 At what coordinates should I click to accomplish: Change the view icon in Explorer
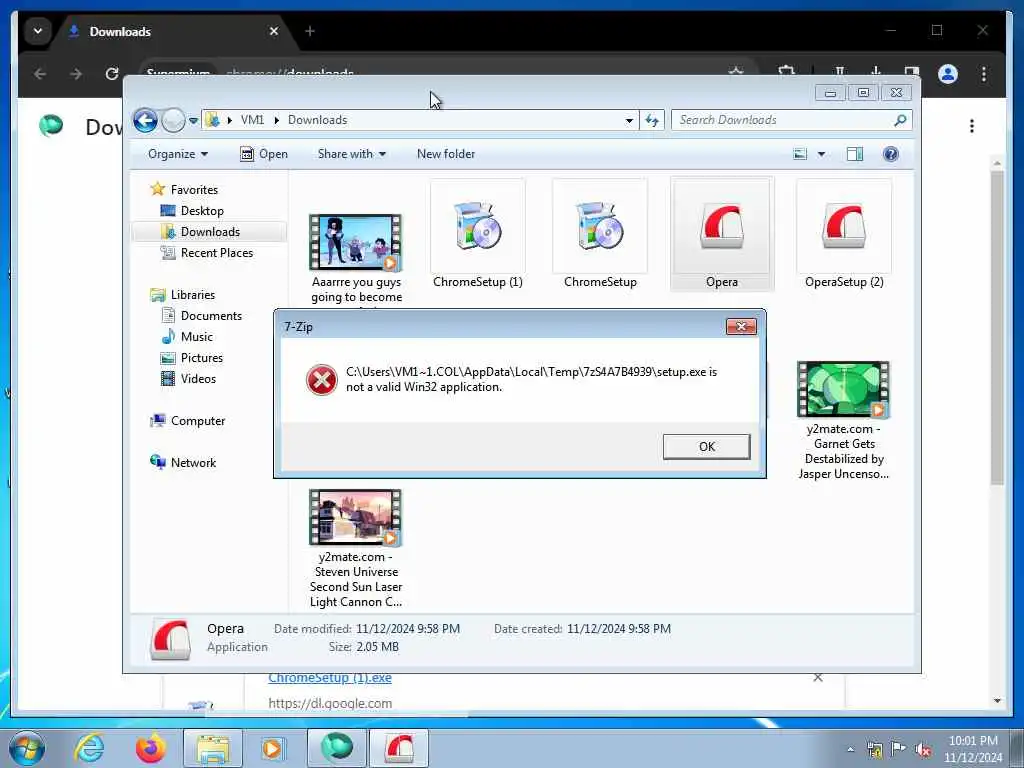800,154
